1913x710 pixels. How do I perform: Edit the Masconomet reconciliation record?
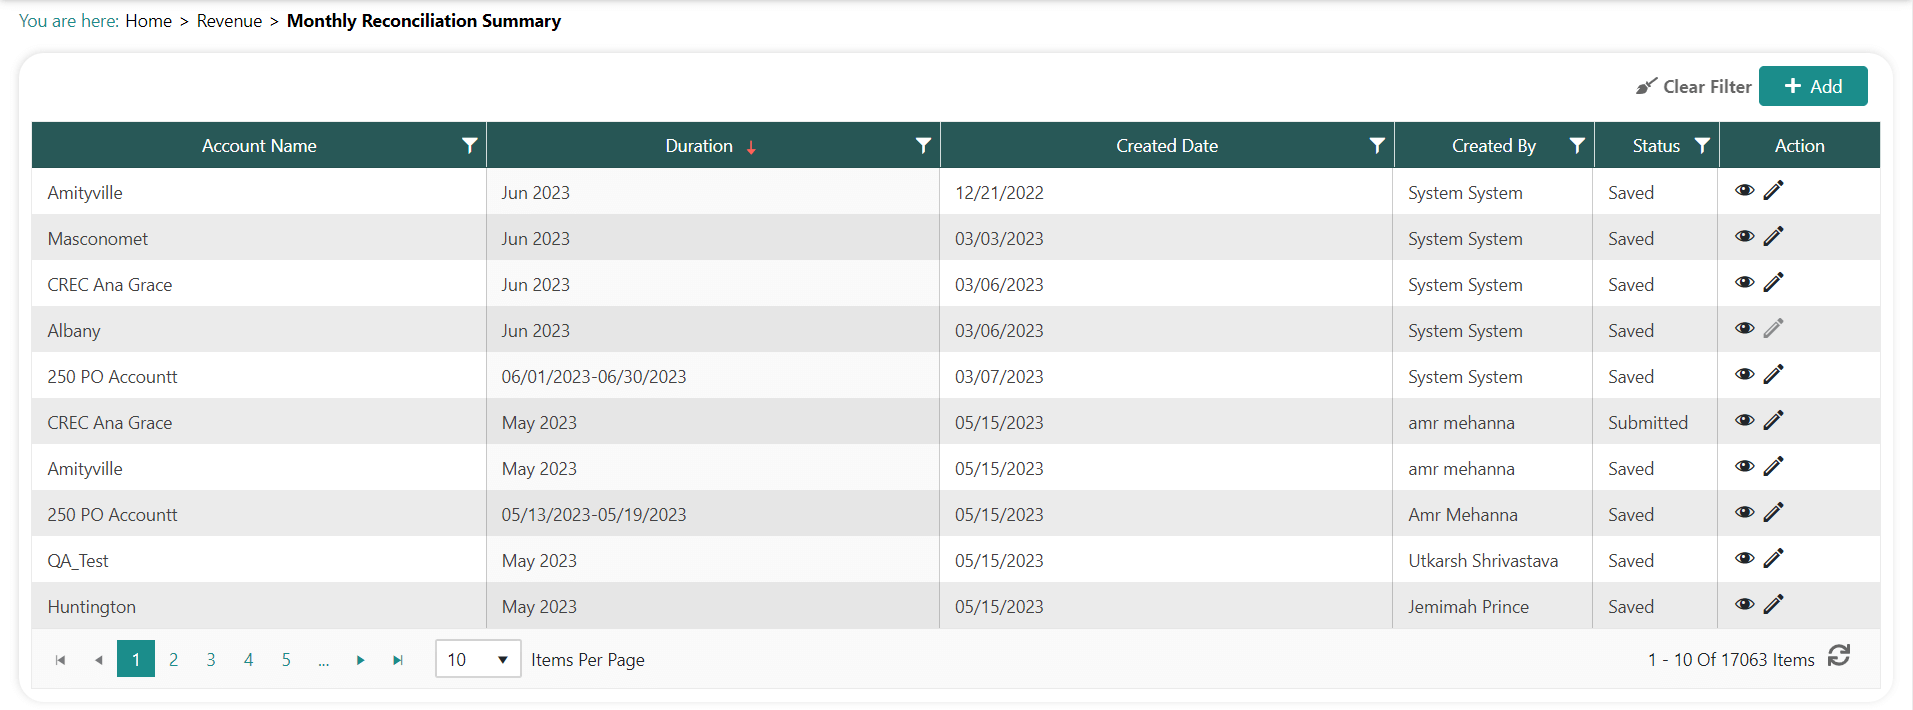click(x=1773, y=237)
